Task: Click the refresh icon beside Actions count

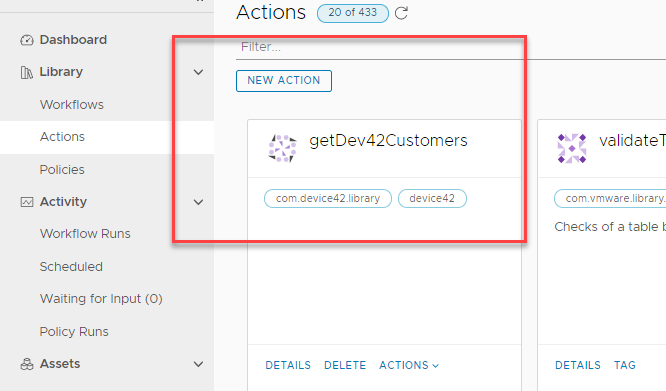Action: click(x=401, y=13)
